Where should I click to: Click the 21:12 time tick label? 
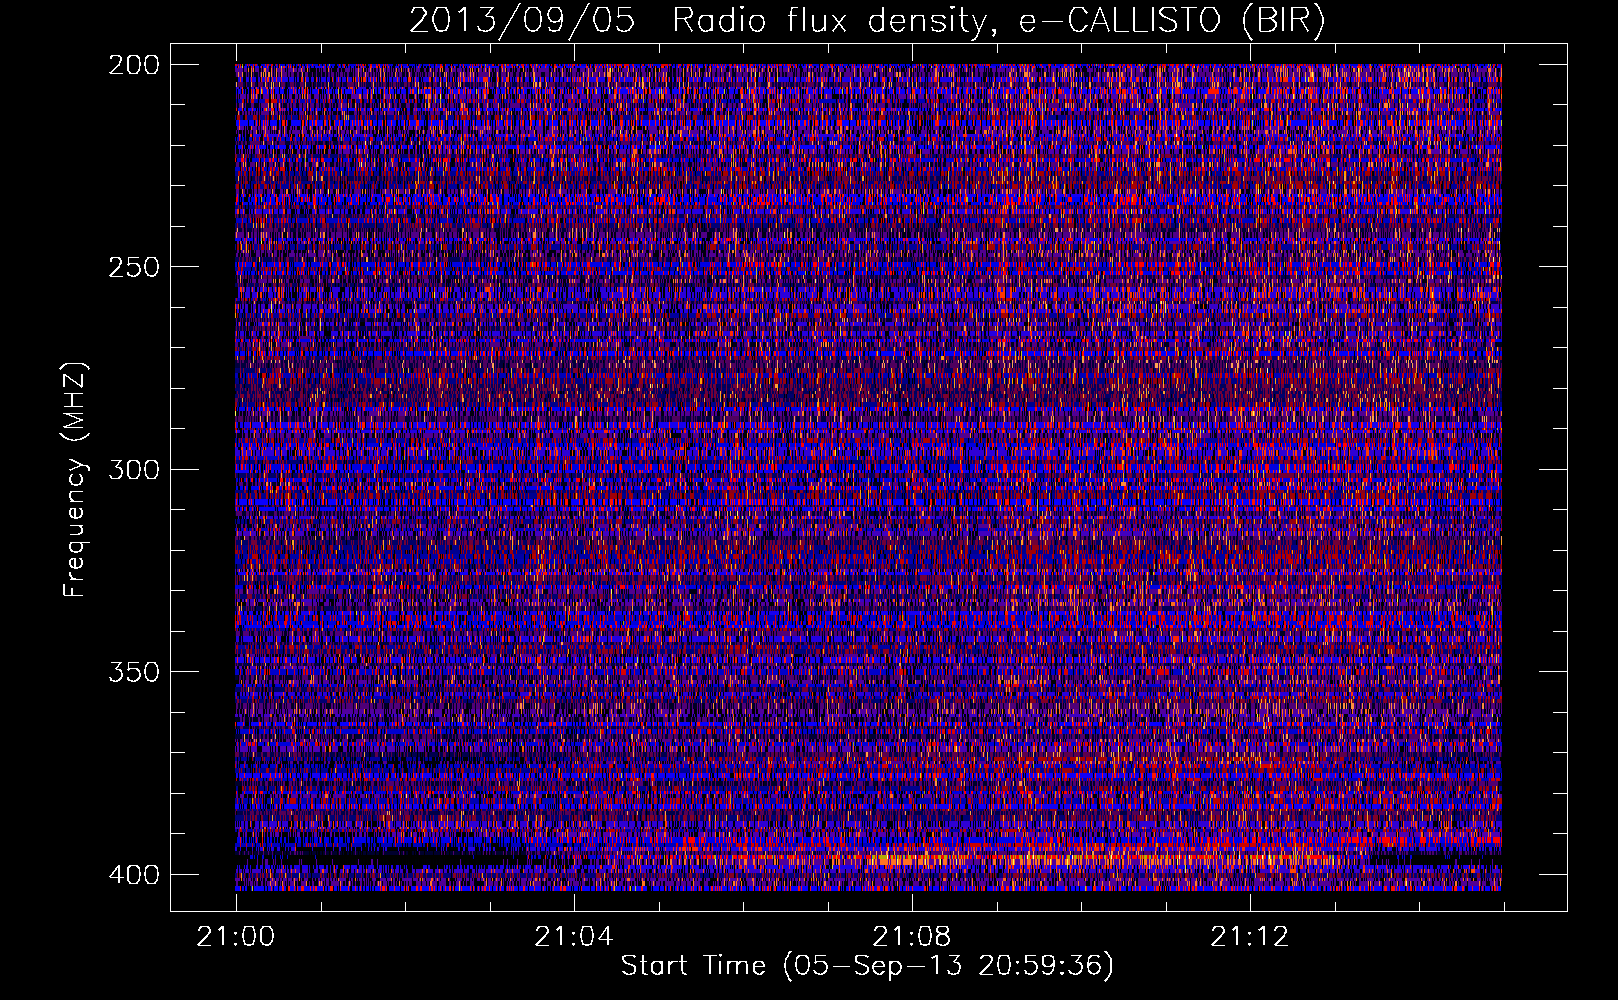(x=1249, y=937)
